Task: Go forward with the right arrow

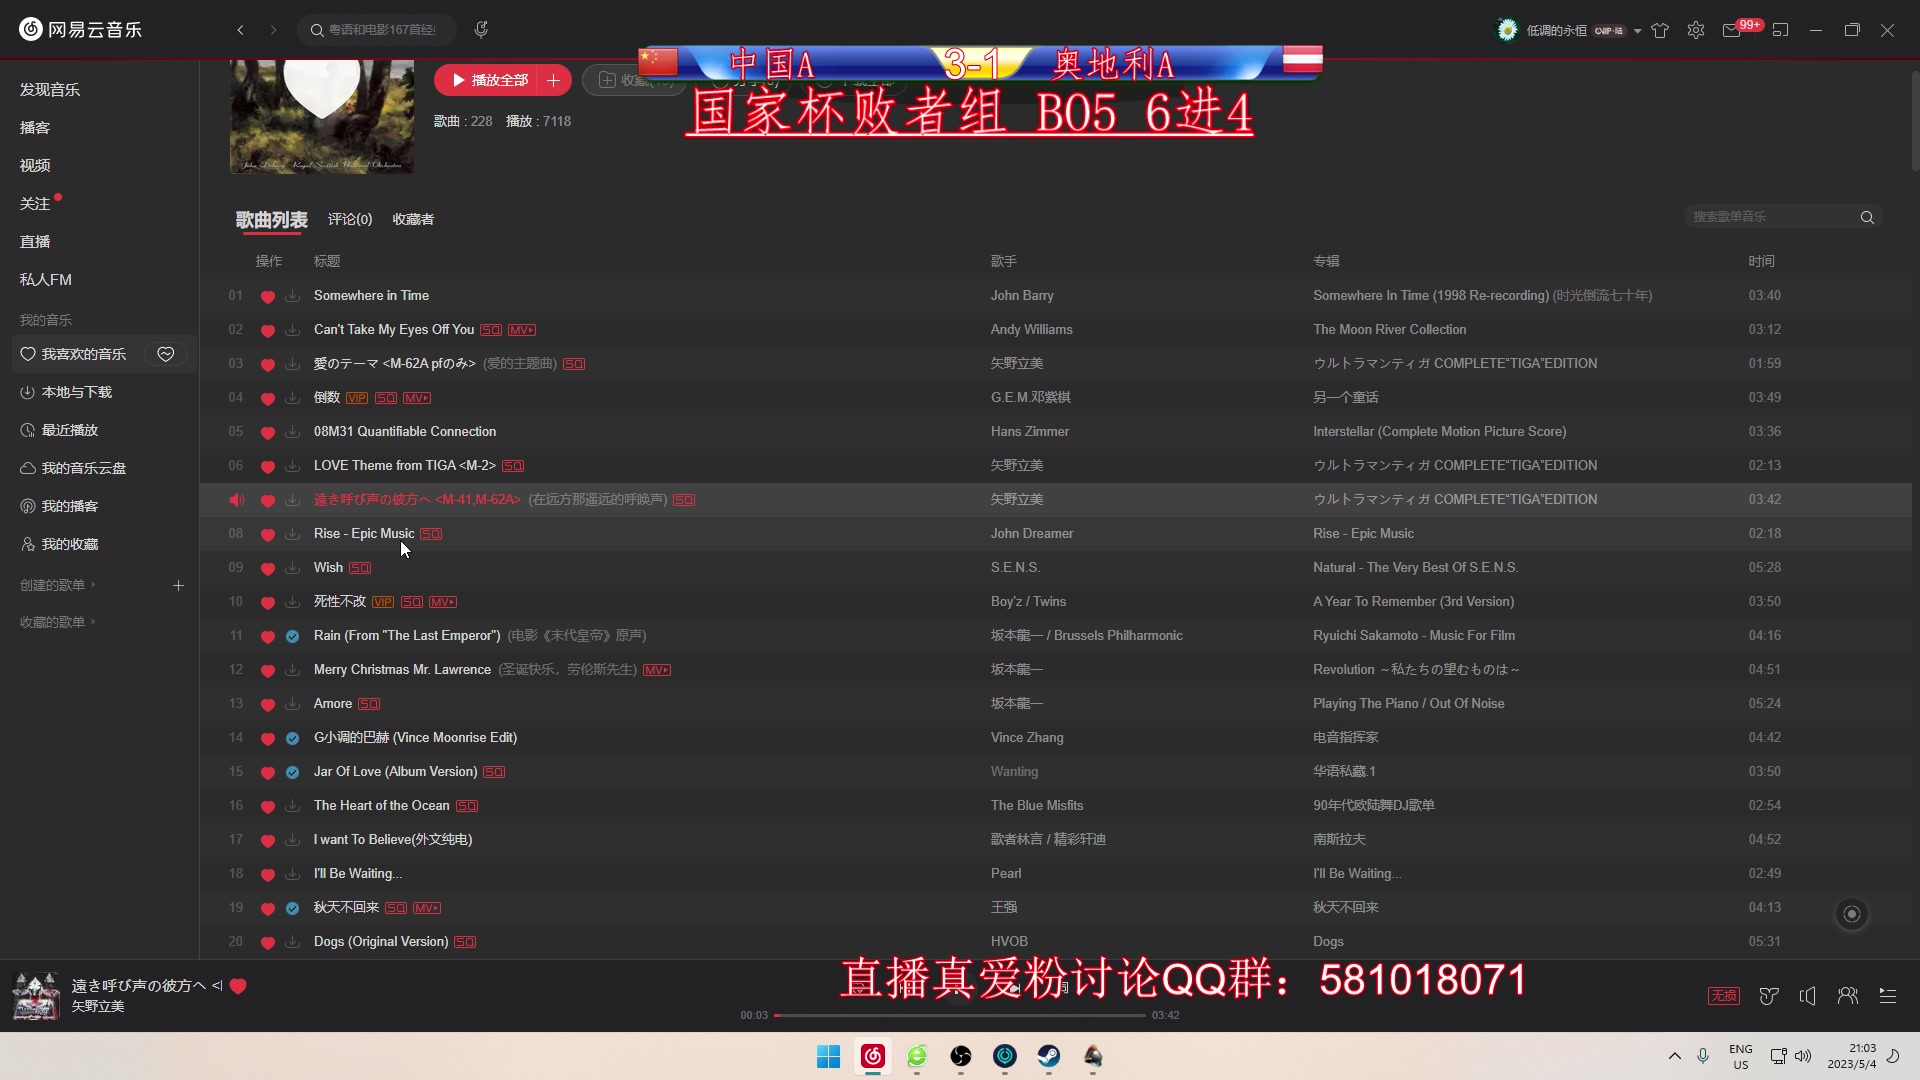Action: point(273,30)
